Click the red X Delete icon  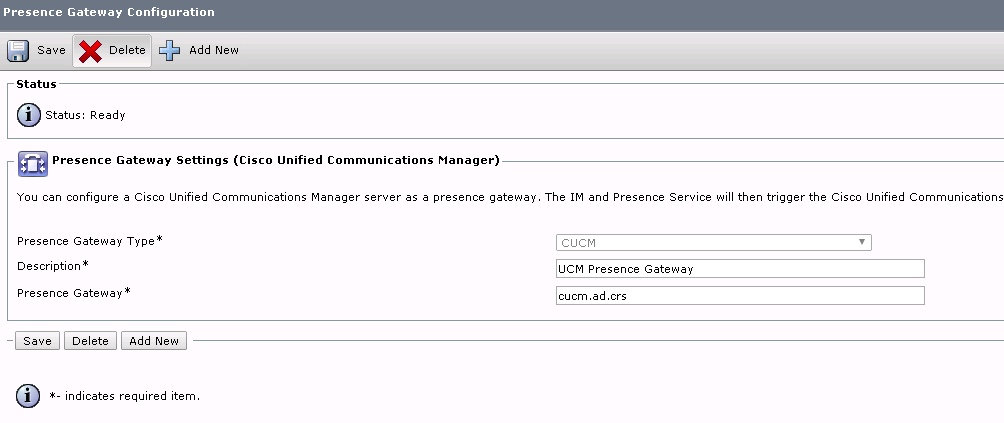tap(90, 51)
